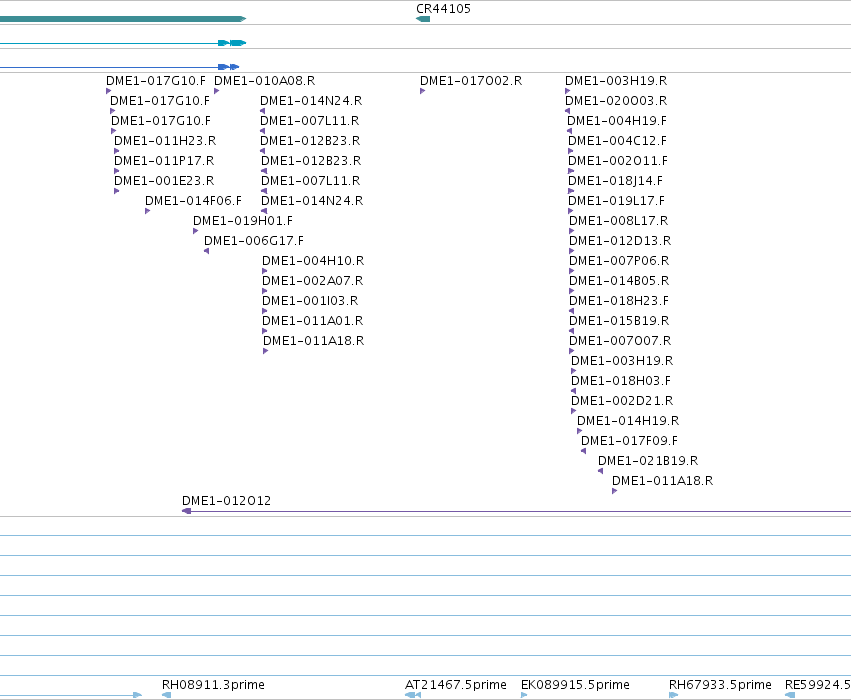This screenshot has height=700, width=851.
Task: Click the cyan transcript exon blocks in second track
Action: tap(232, 43)
